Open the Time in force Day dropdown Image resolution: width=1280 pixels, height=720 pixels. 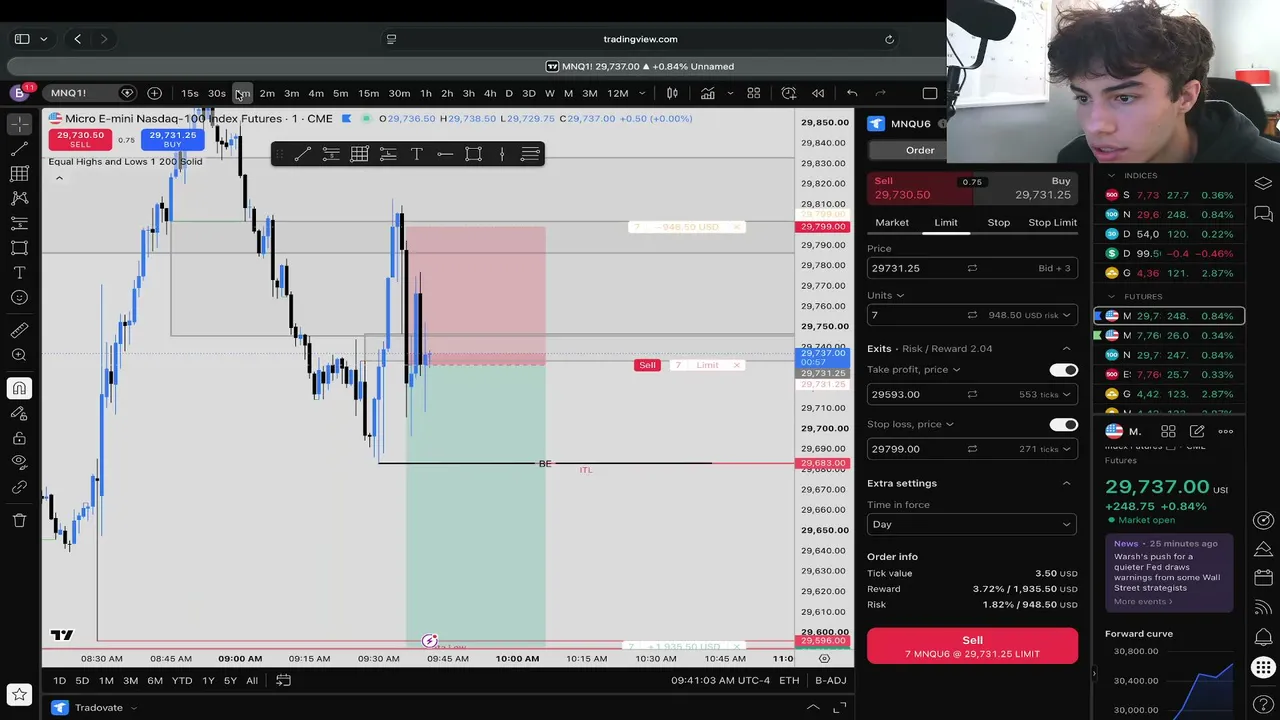(x=972, y=524)
